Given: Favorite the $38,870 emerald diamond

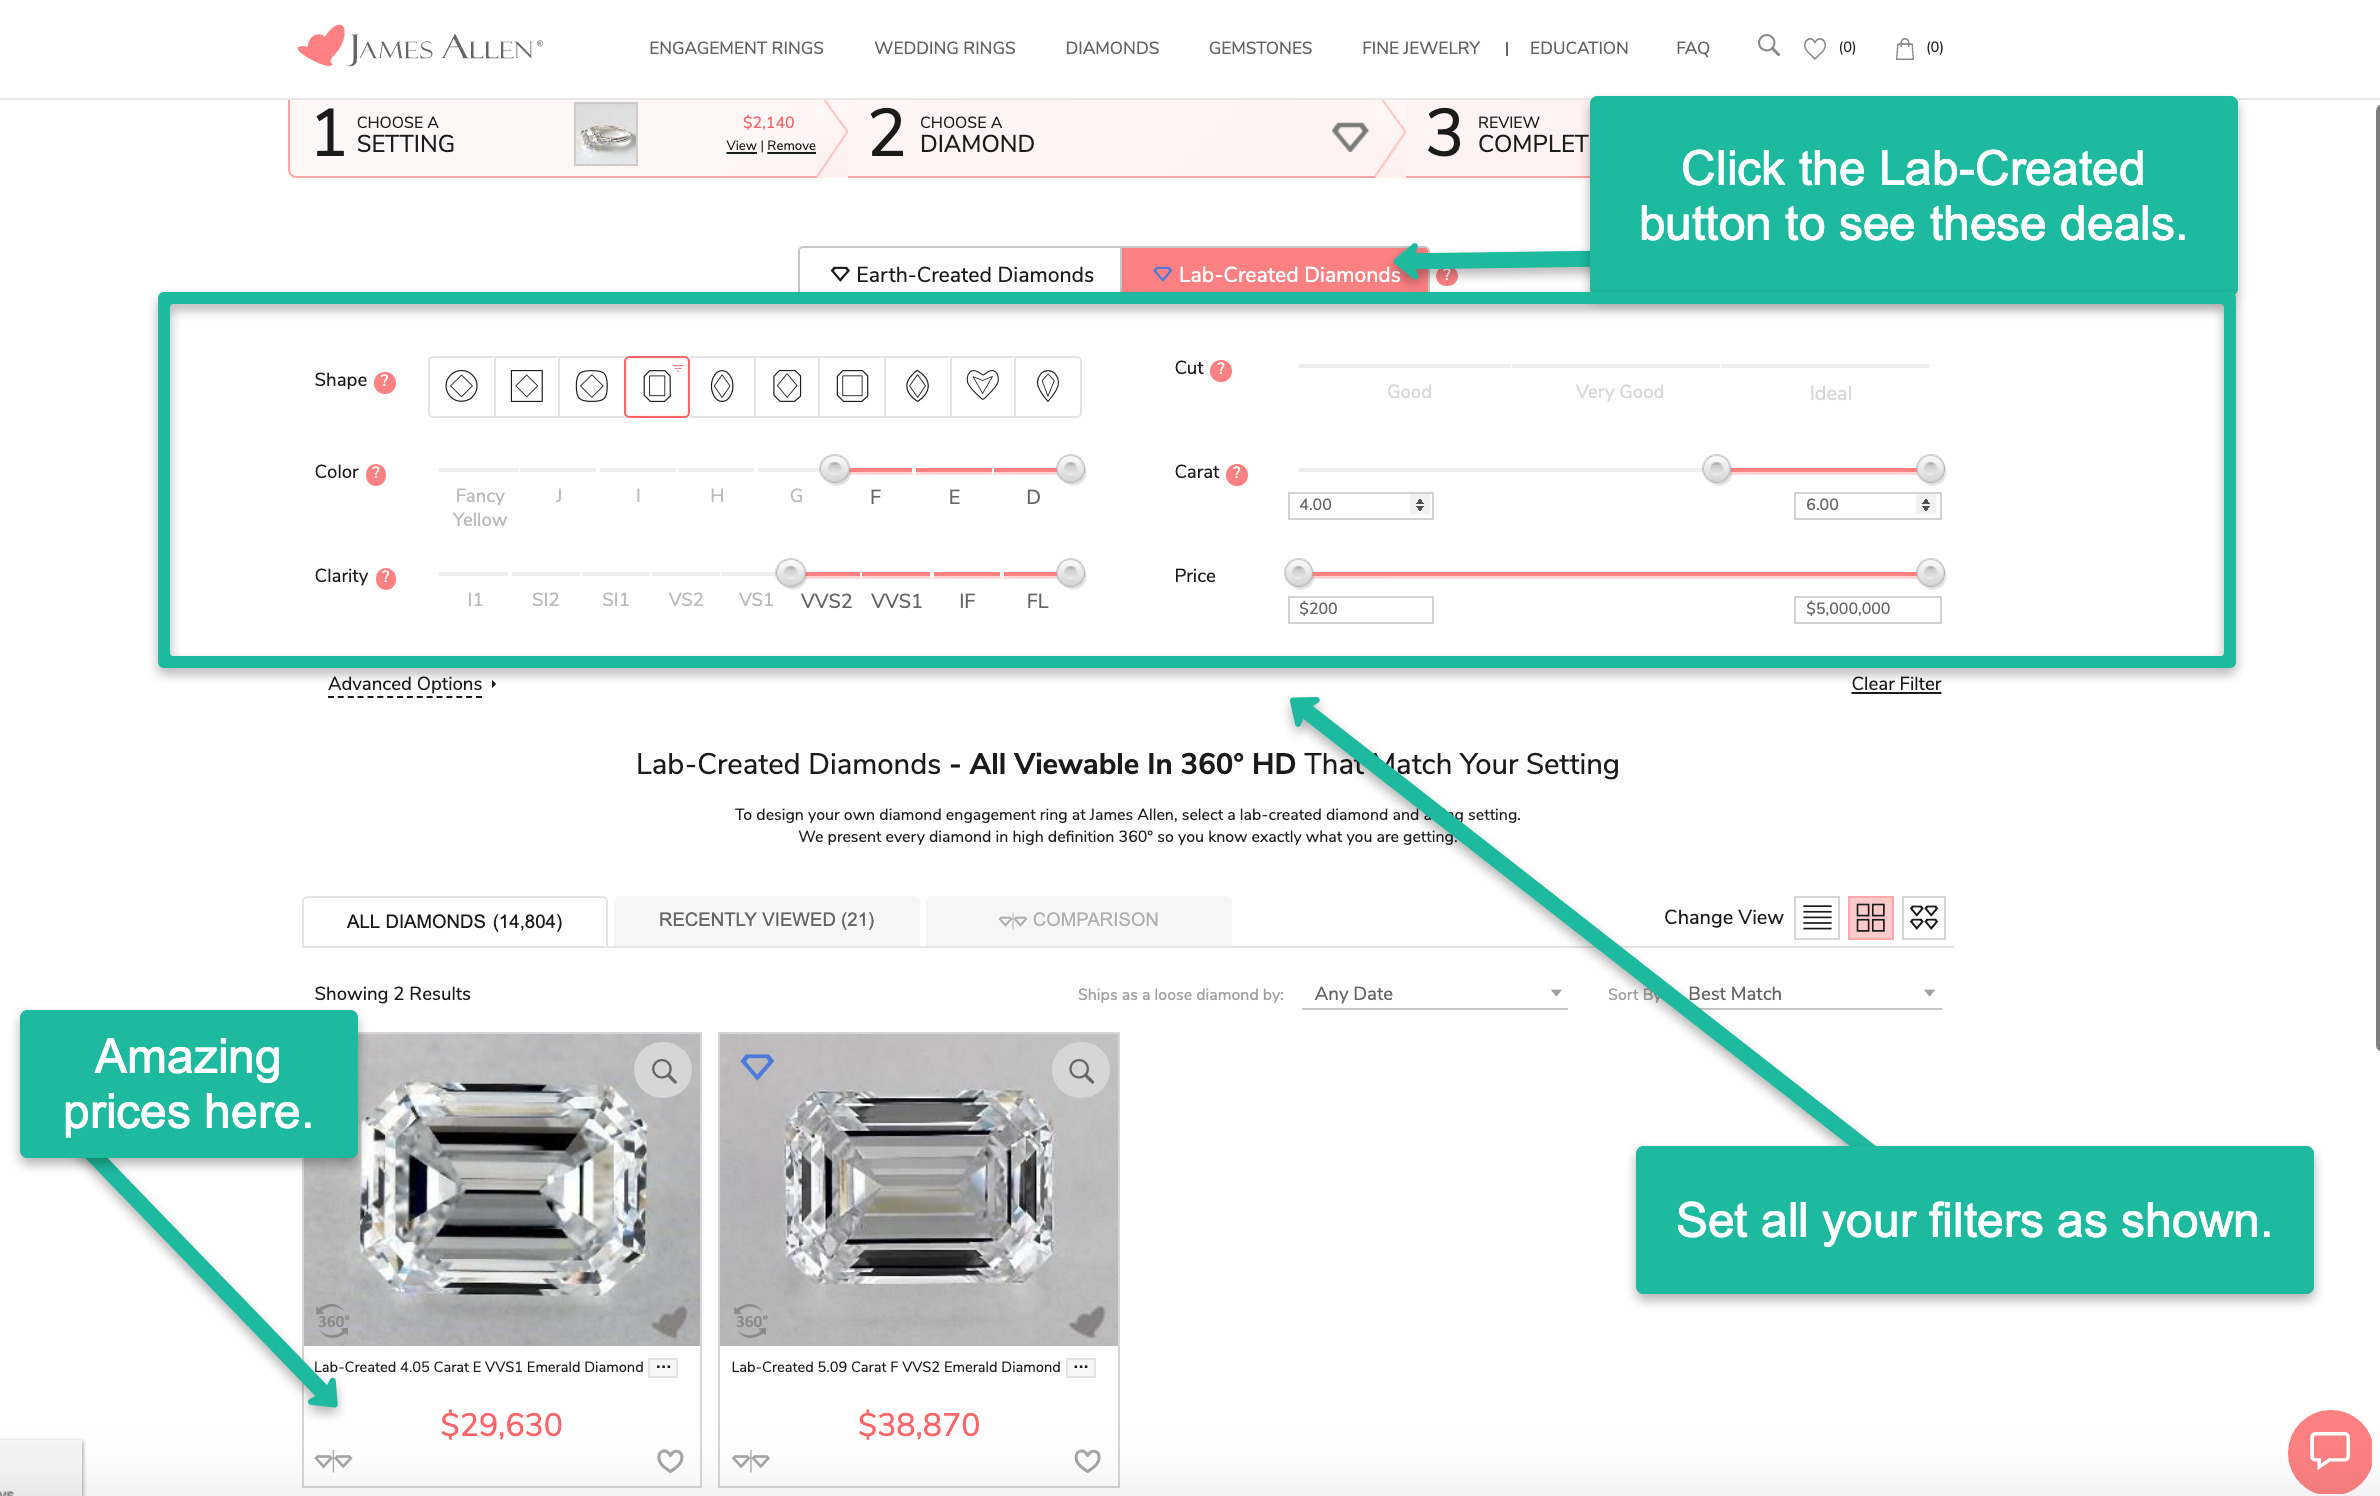Looking at the screenshot, I should click(x=1087, y=1461).
